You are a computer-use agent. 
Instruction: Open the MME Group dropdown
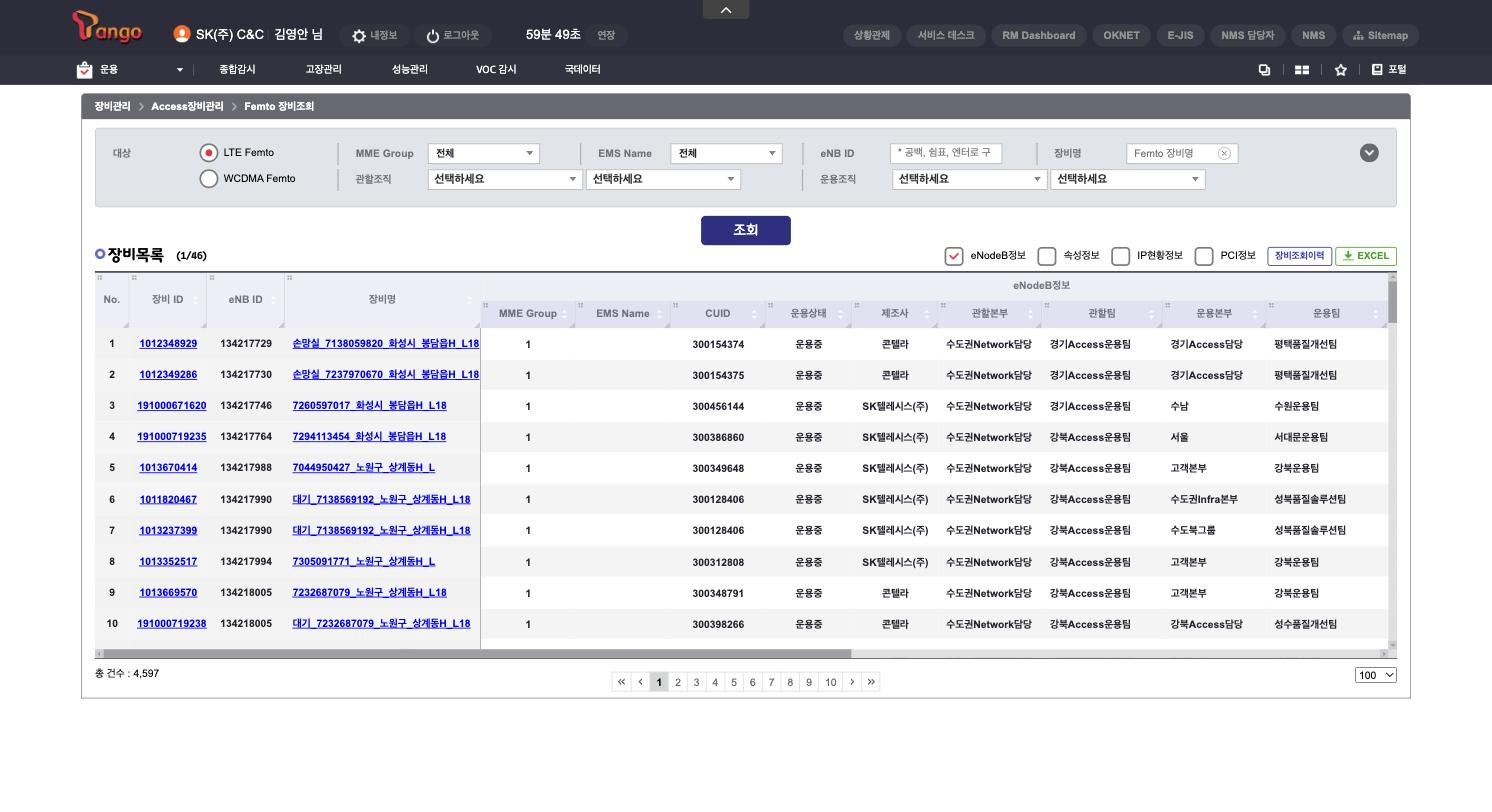tap(484, 153)
